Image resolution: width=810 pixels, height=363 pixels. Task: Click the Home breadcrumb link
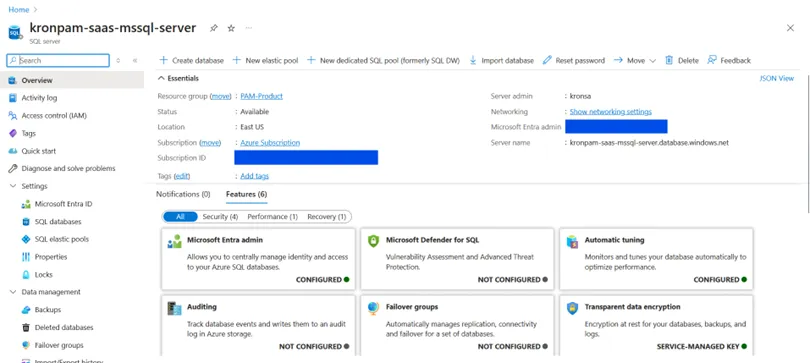19,9
